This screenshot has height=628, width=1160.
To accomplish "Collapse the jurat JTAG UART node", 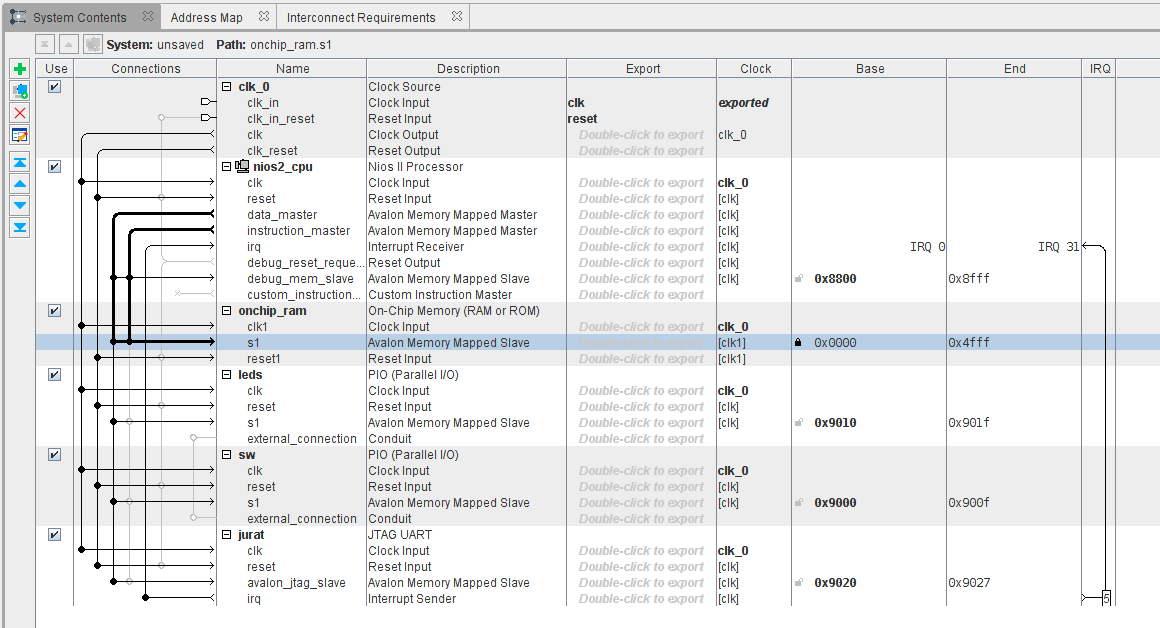I will coord(226,535).
